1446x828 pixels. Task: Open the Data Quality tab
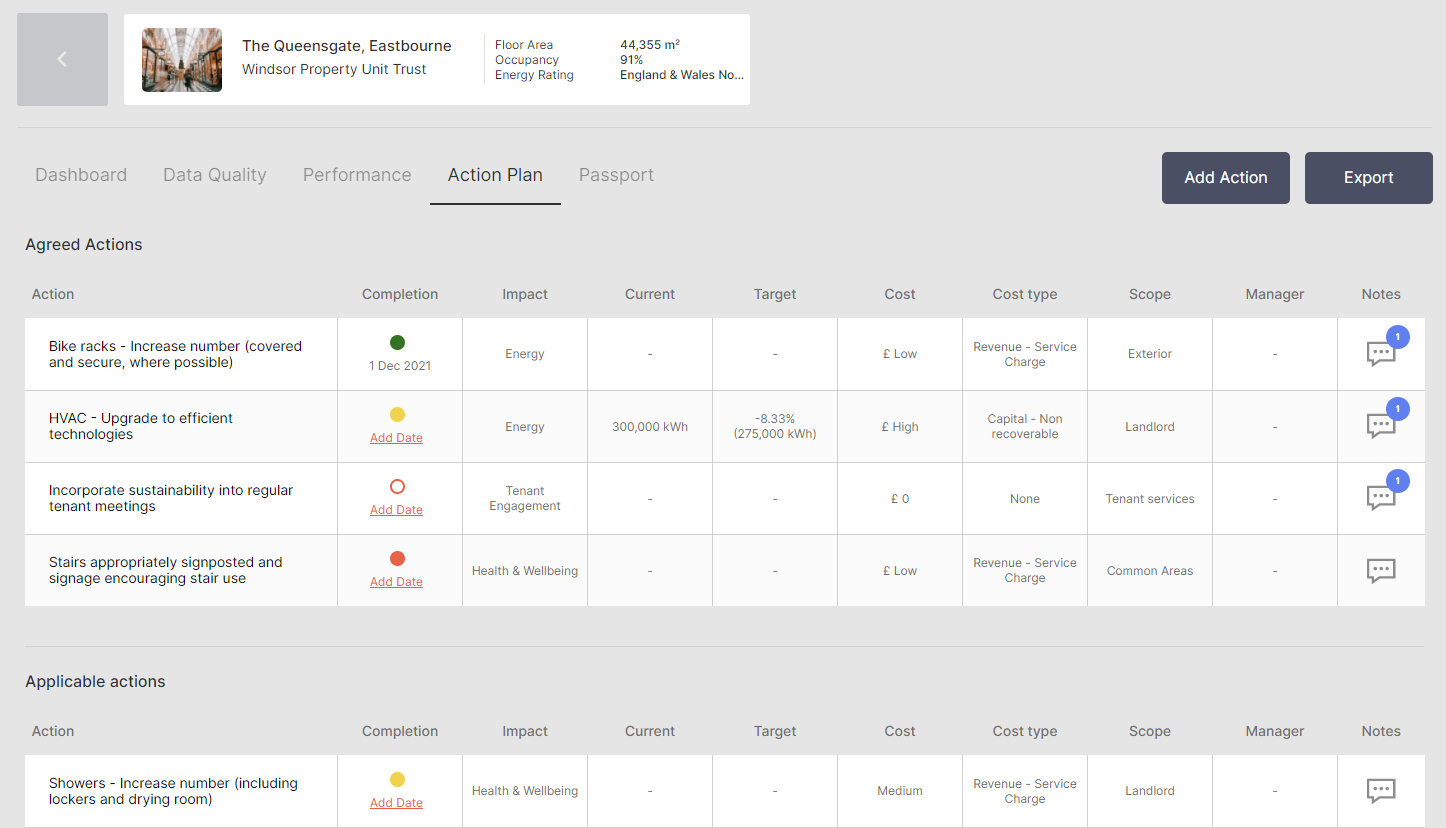tap(214, 174)
